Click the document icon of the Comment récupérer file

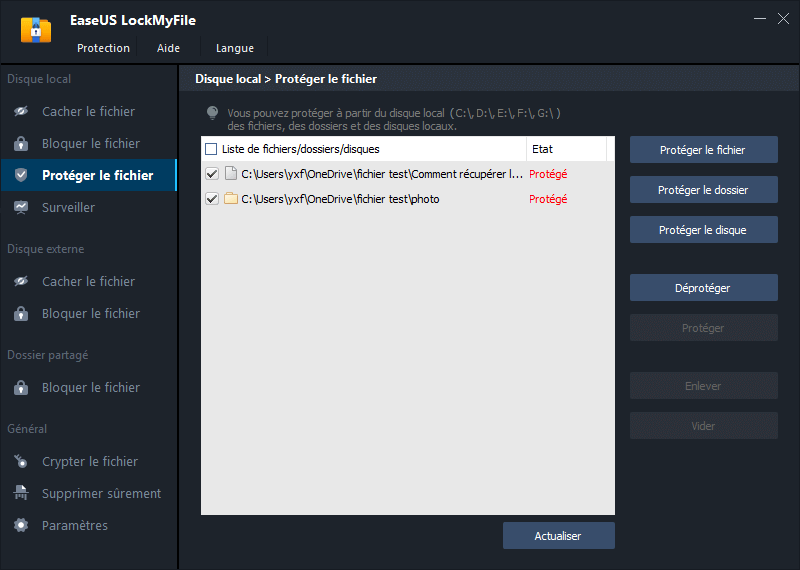click(231, 174)
